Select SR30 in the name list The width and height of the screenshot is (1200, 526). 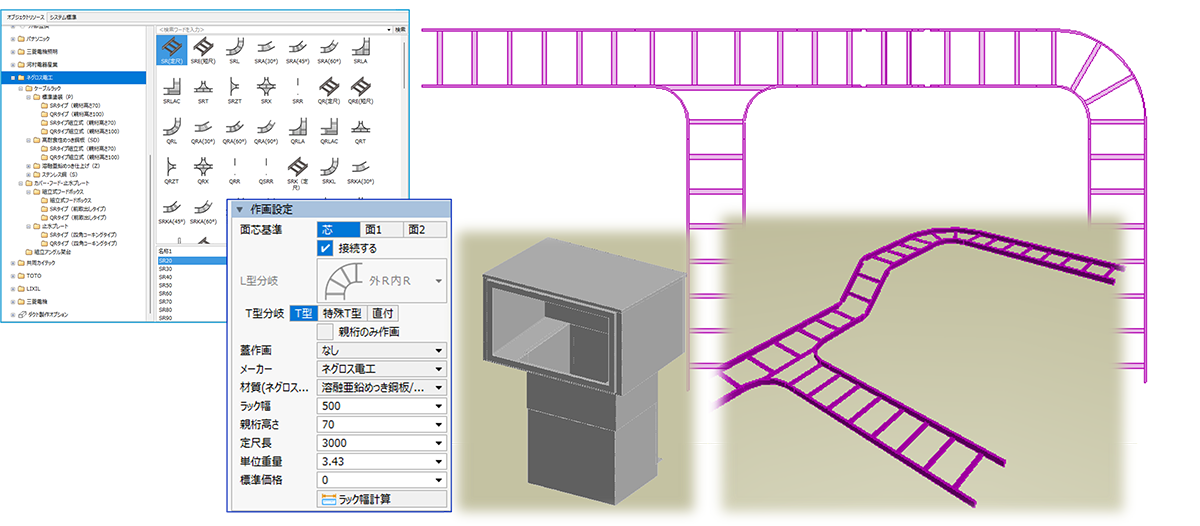click(x=166, y=269)
